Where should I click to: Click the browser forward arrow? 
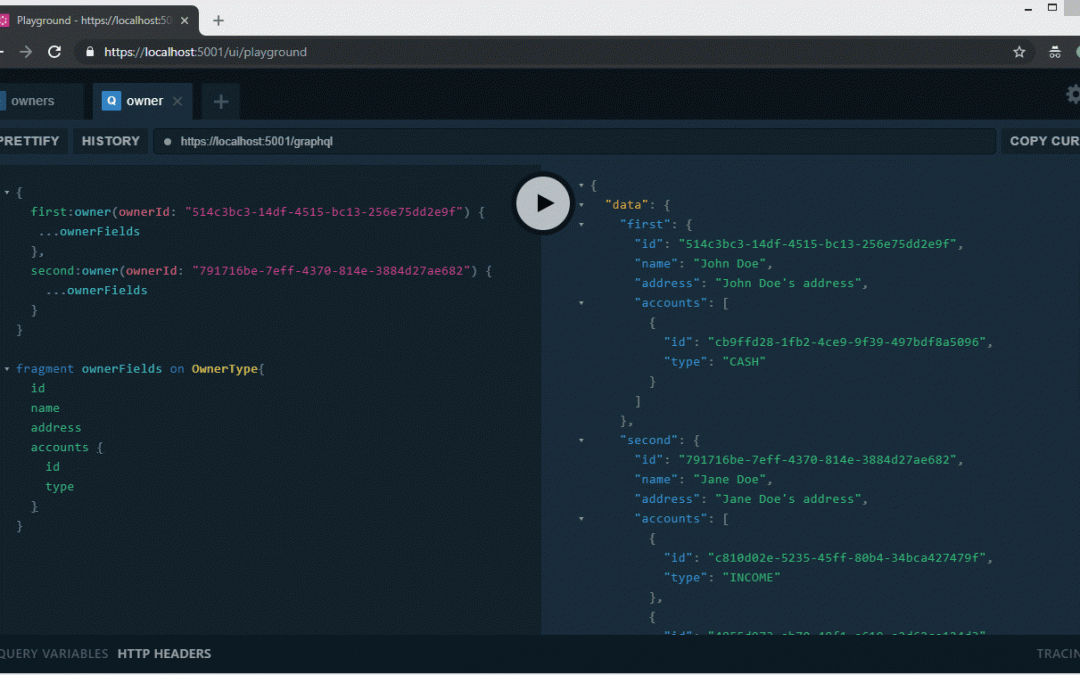(x=26, y=52)
